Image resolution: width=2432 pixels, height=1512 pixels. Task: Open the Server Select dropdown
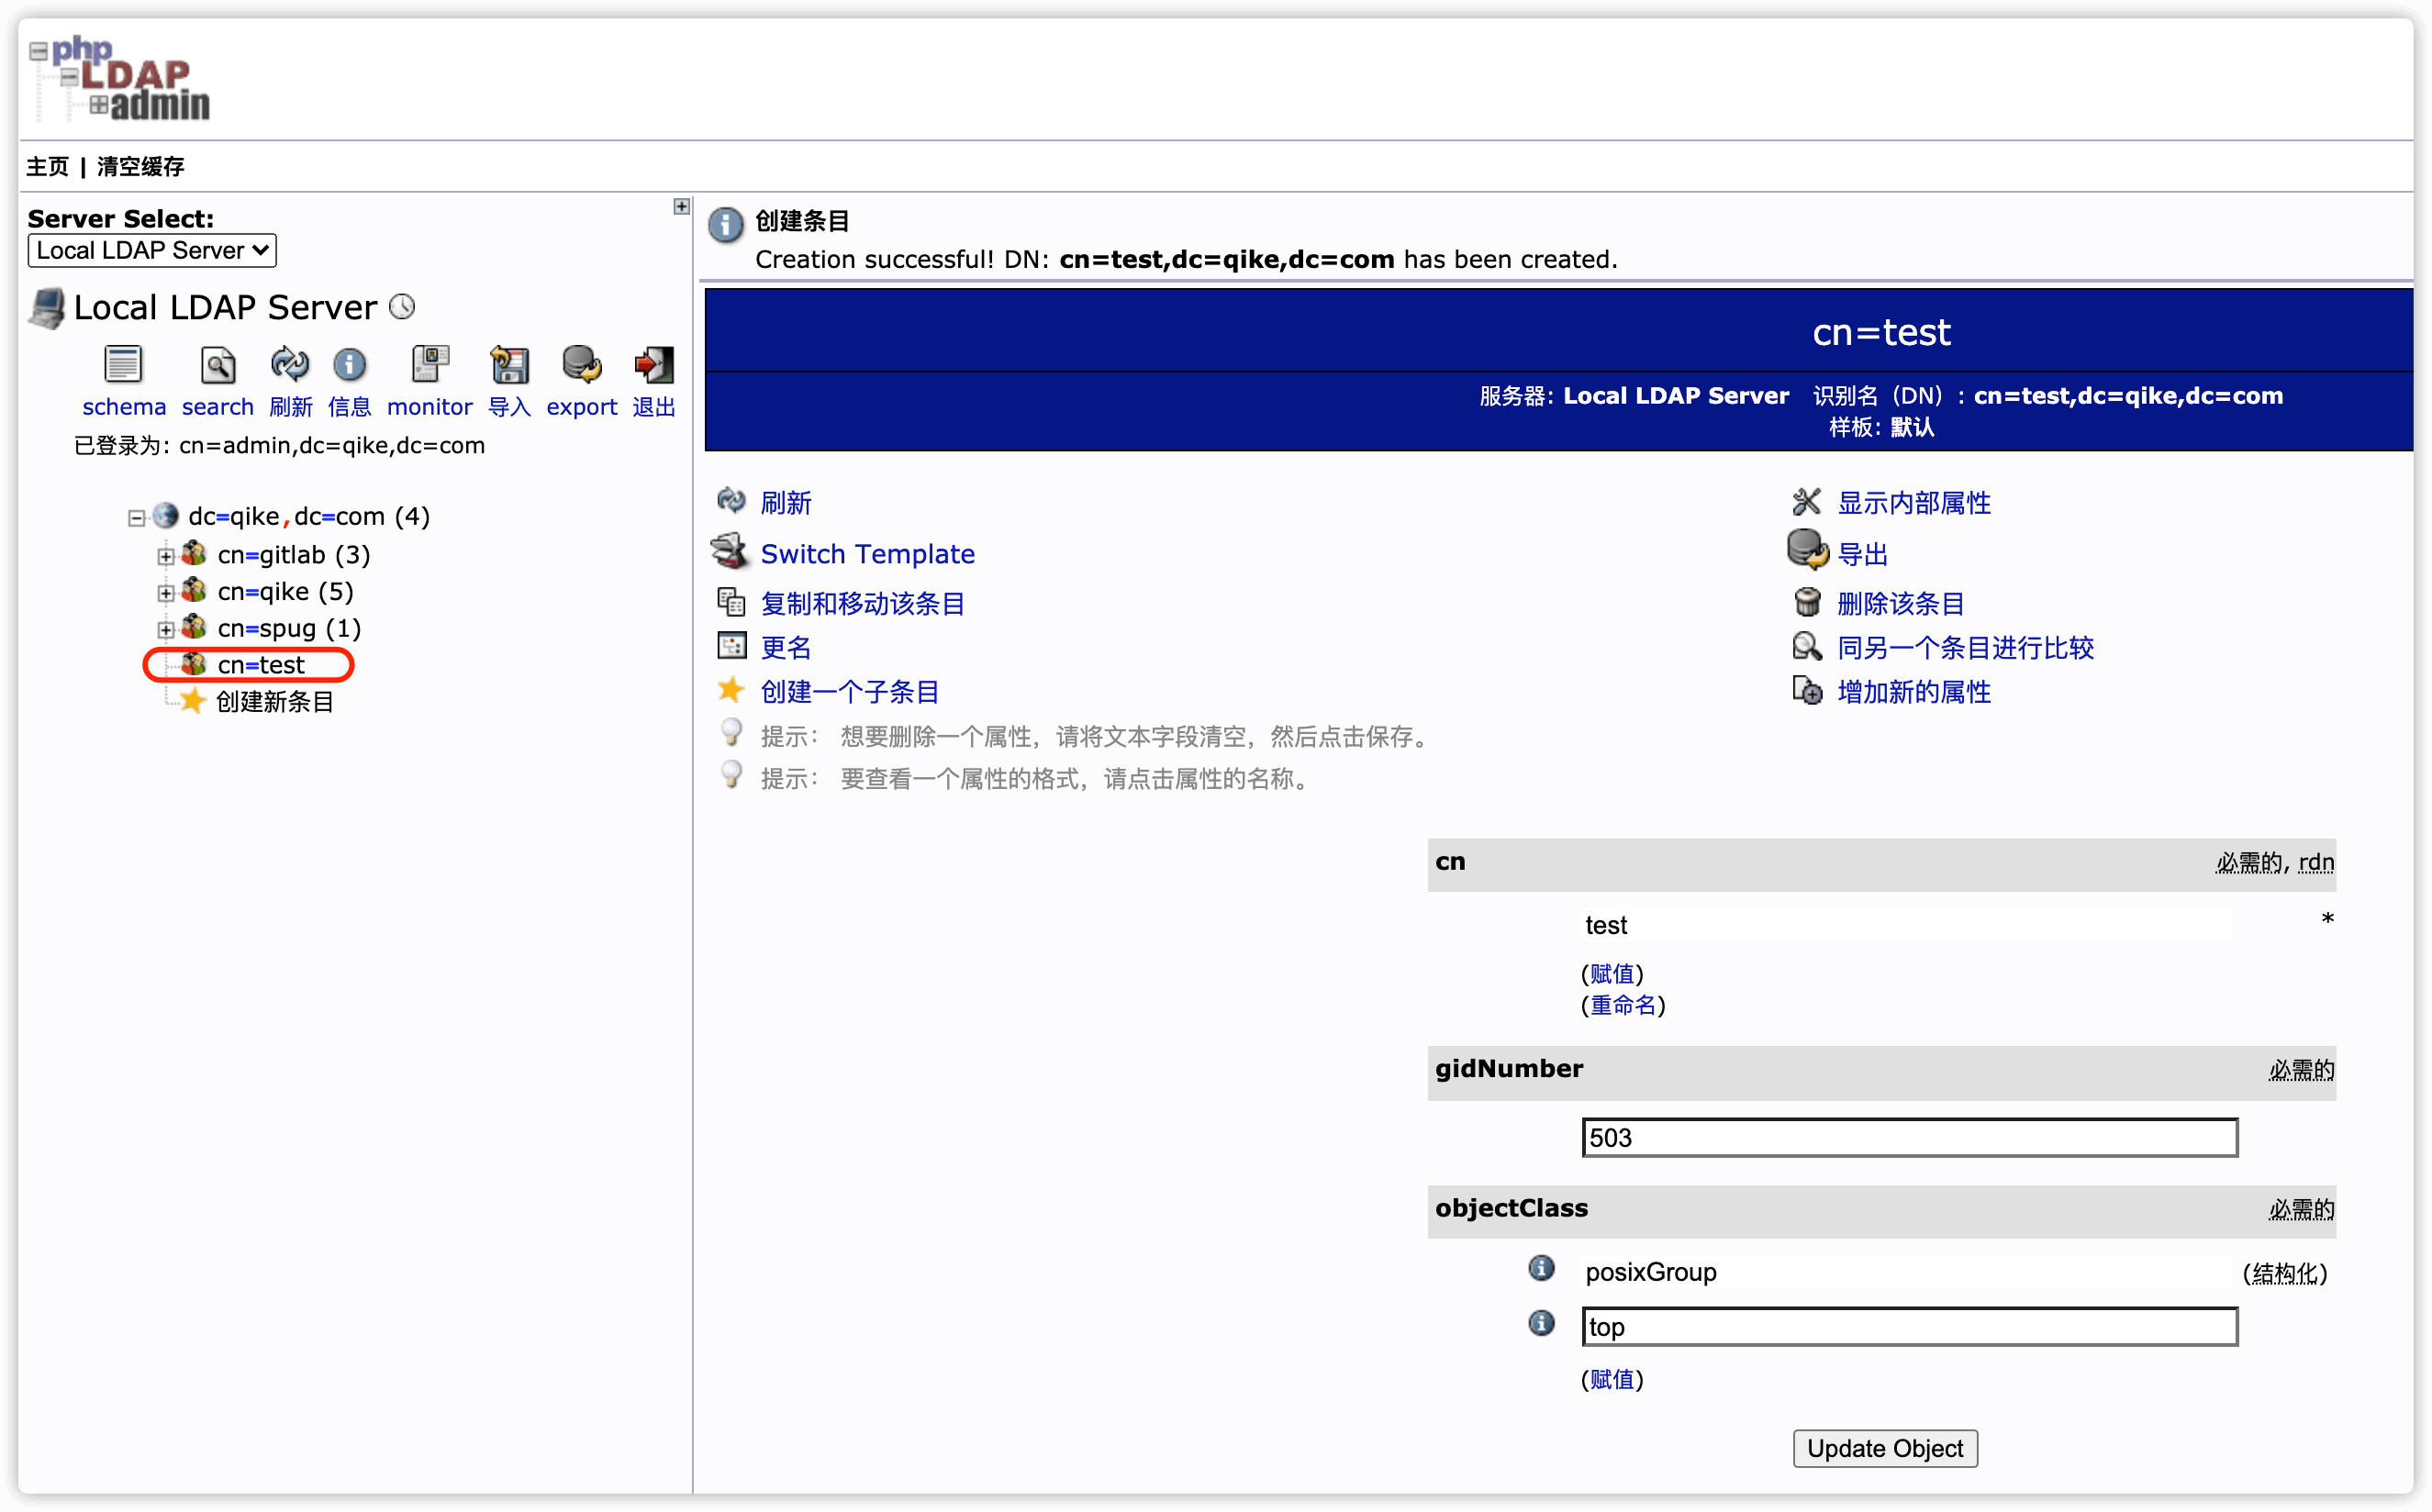[x=152, y=250]
